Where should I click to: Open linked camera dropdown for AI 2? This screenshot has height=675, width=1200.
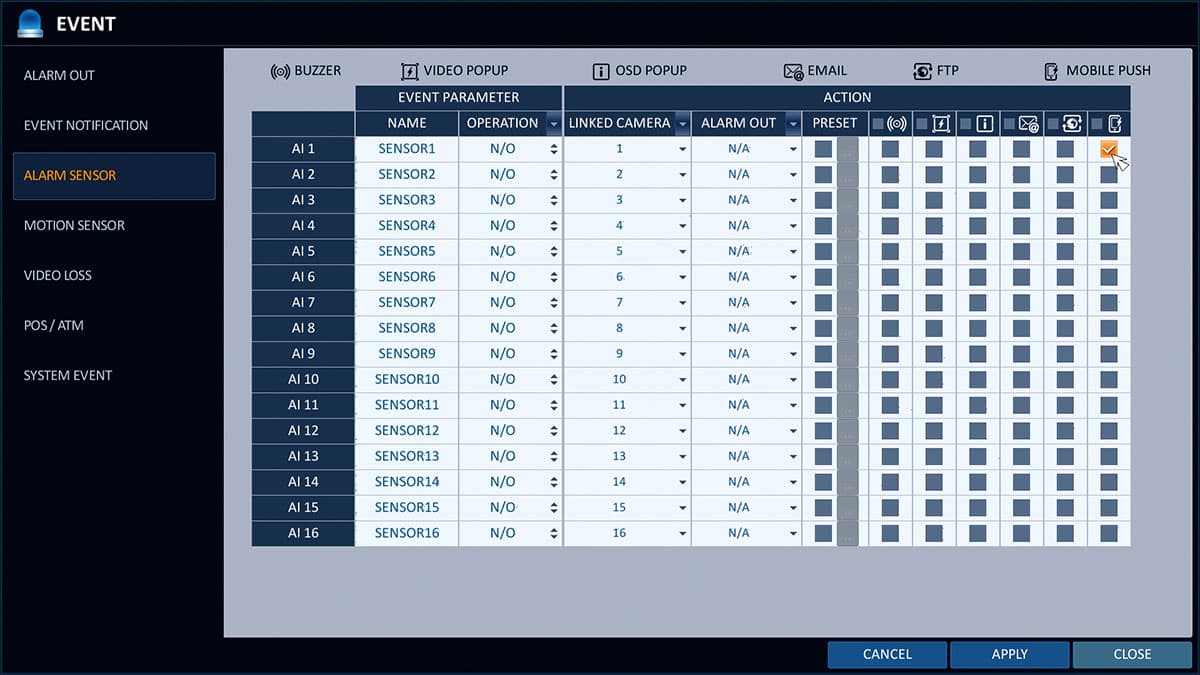[x=683, y=175]
